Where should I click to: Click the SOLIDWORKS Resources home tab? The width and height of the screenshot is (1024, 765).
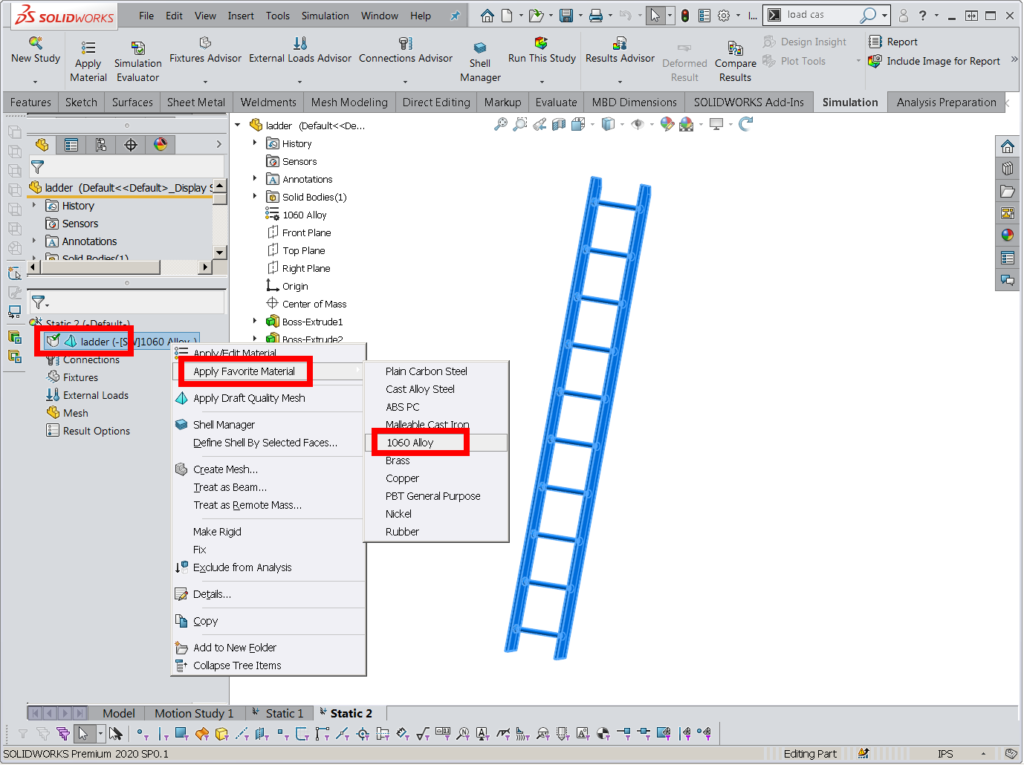[1008, 146]
